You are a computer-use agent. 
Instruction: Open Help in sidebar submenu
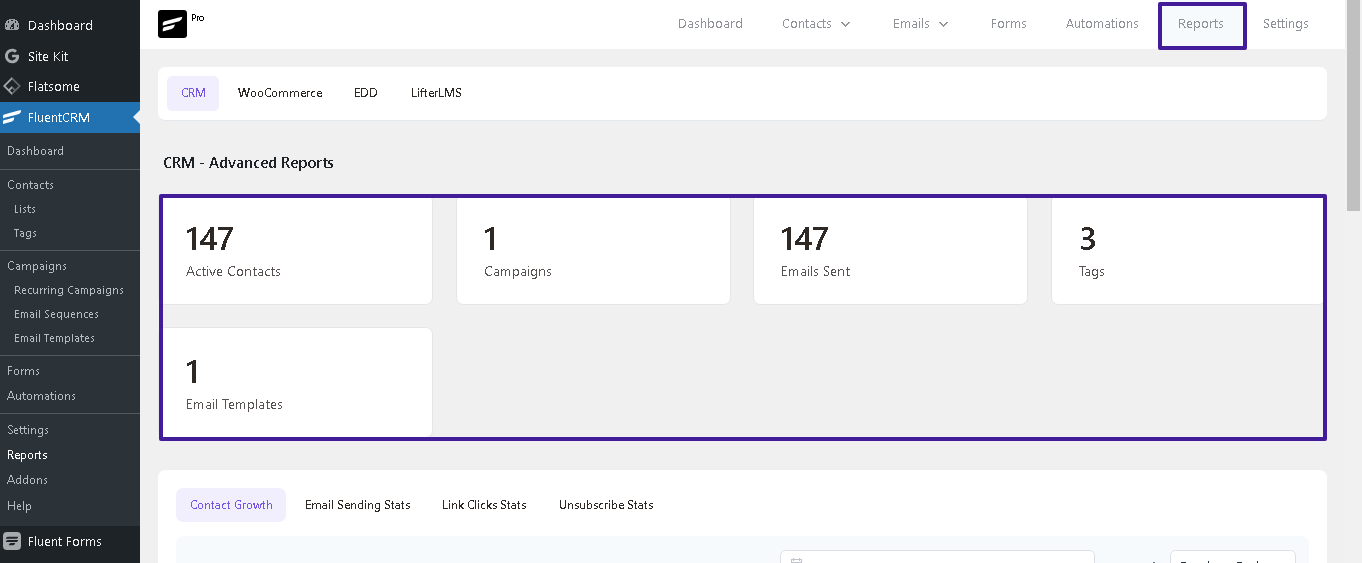(19, 506)
